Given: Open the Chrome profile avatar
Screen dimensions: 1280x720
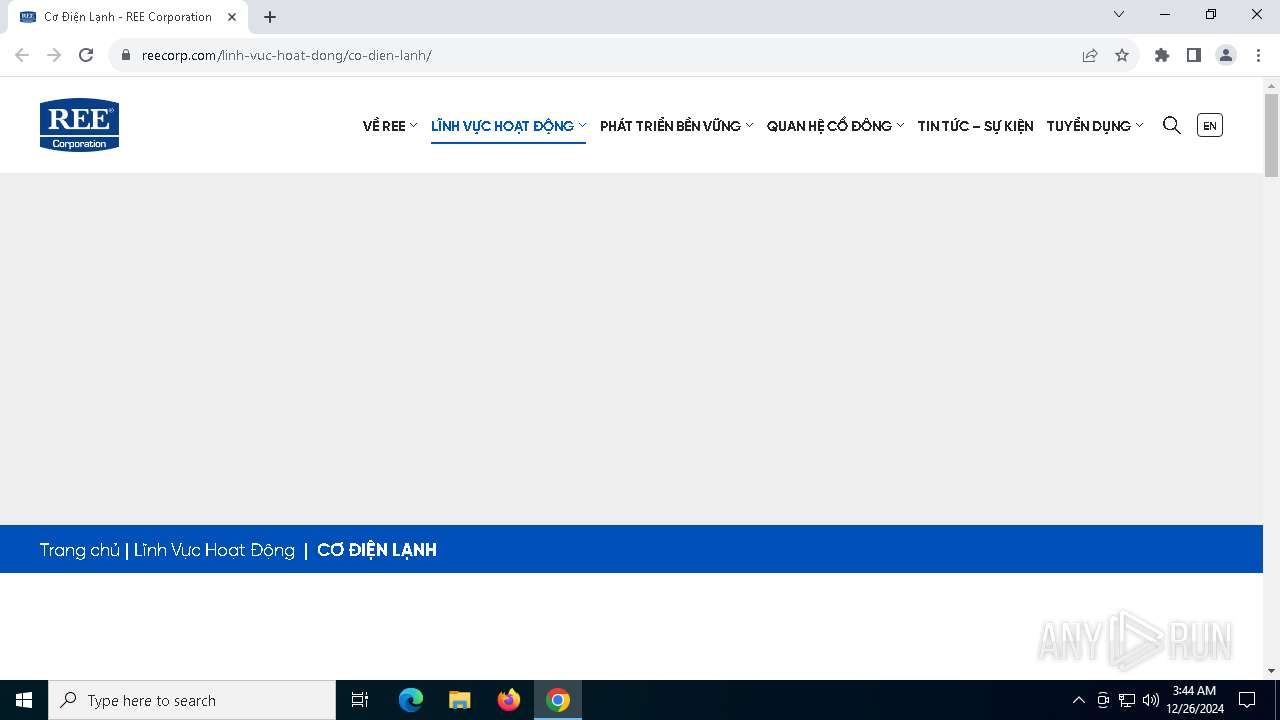Looking at the screenshot, I should (1226, 55).
